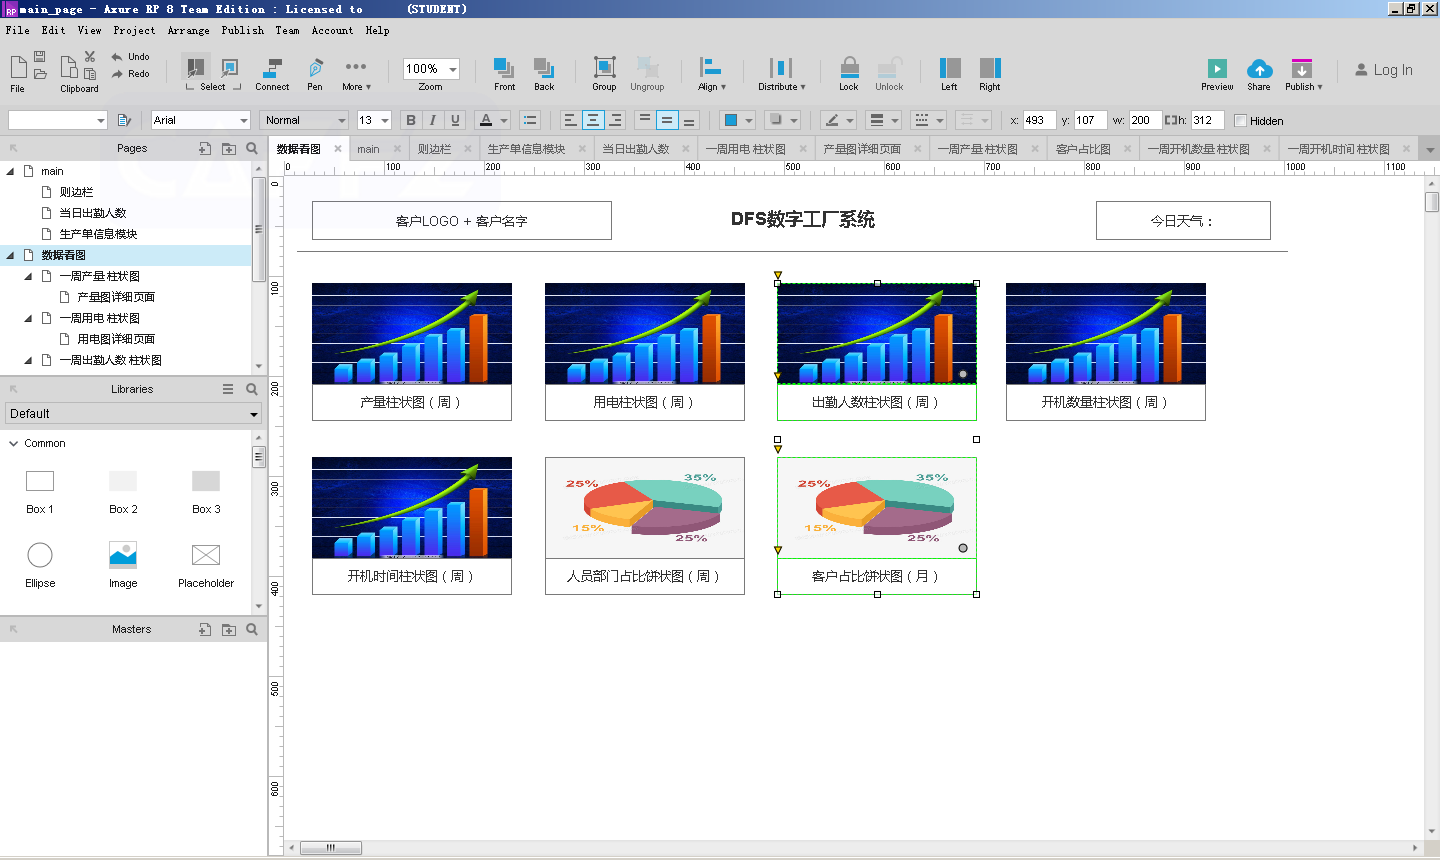Open the Preview prototype icon
Image resolution: width=1440 pixels, height=860 pixels.
coord(1217,69)
